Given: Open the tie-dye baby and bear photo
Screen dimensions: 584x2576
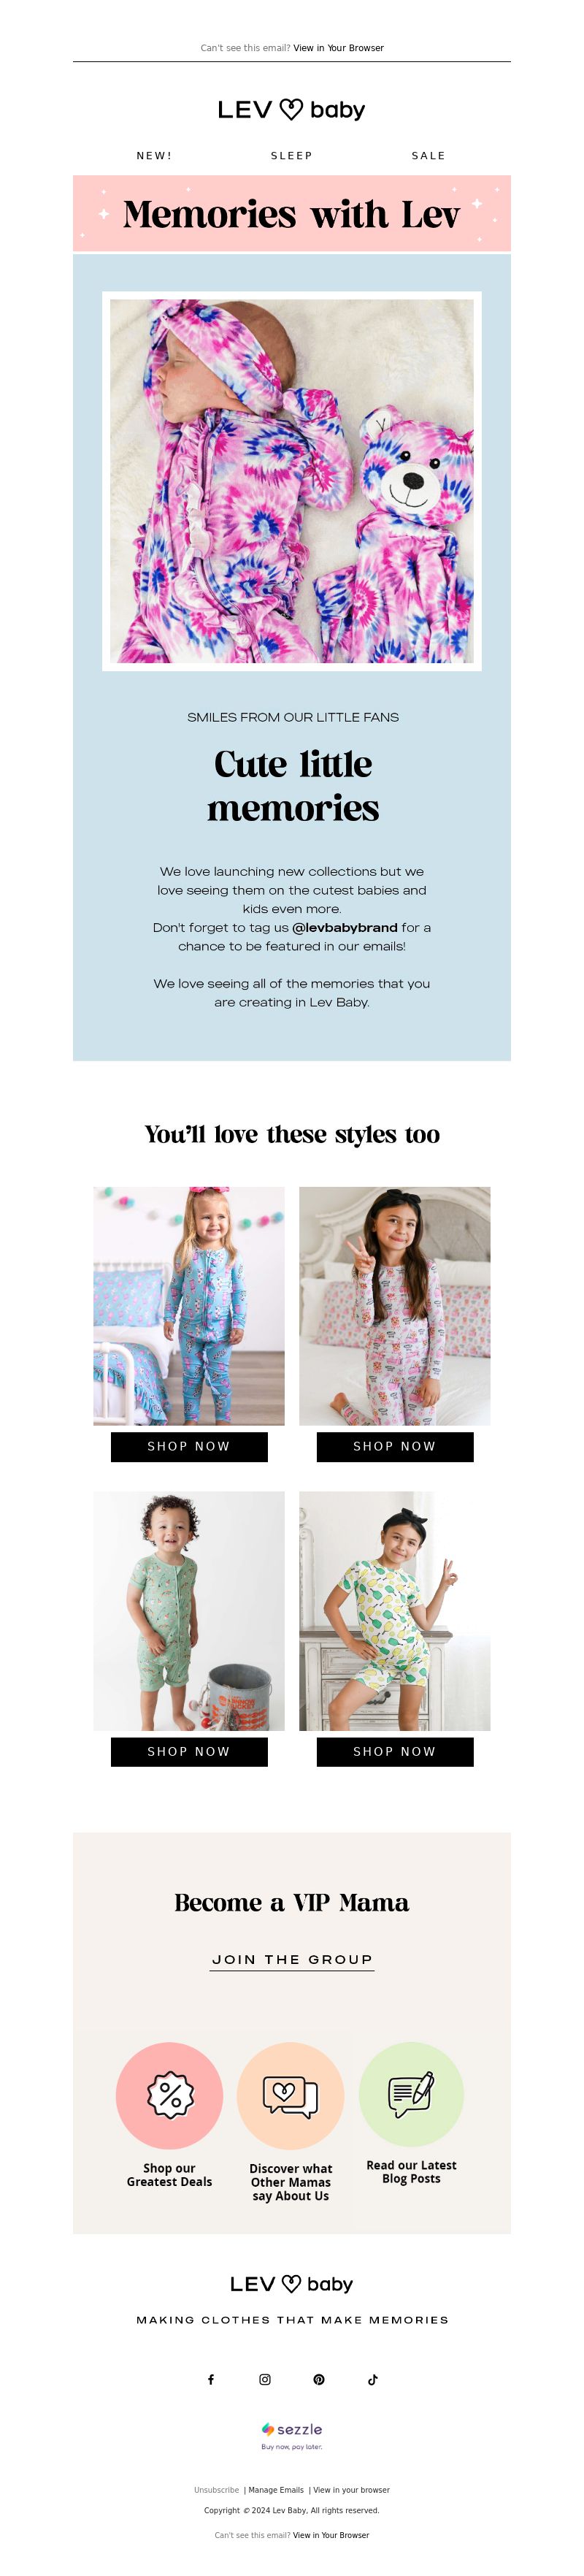Looking at the screenshot, I should click(x=292, y=481).
